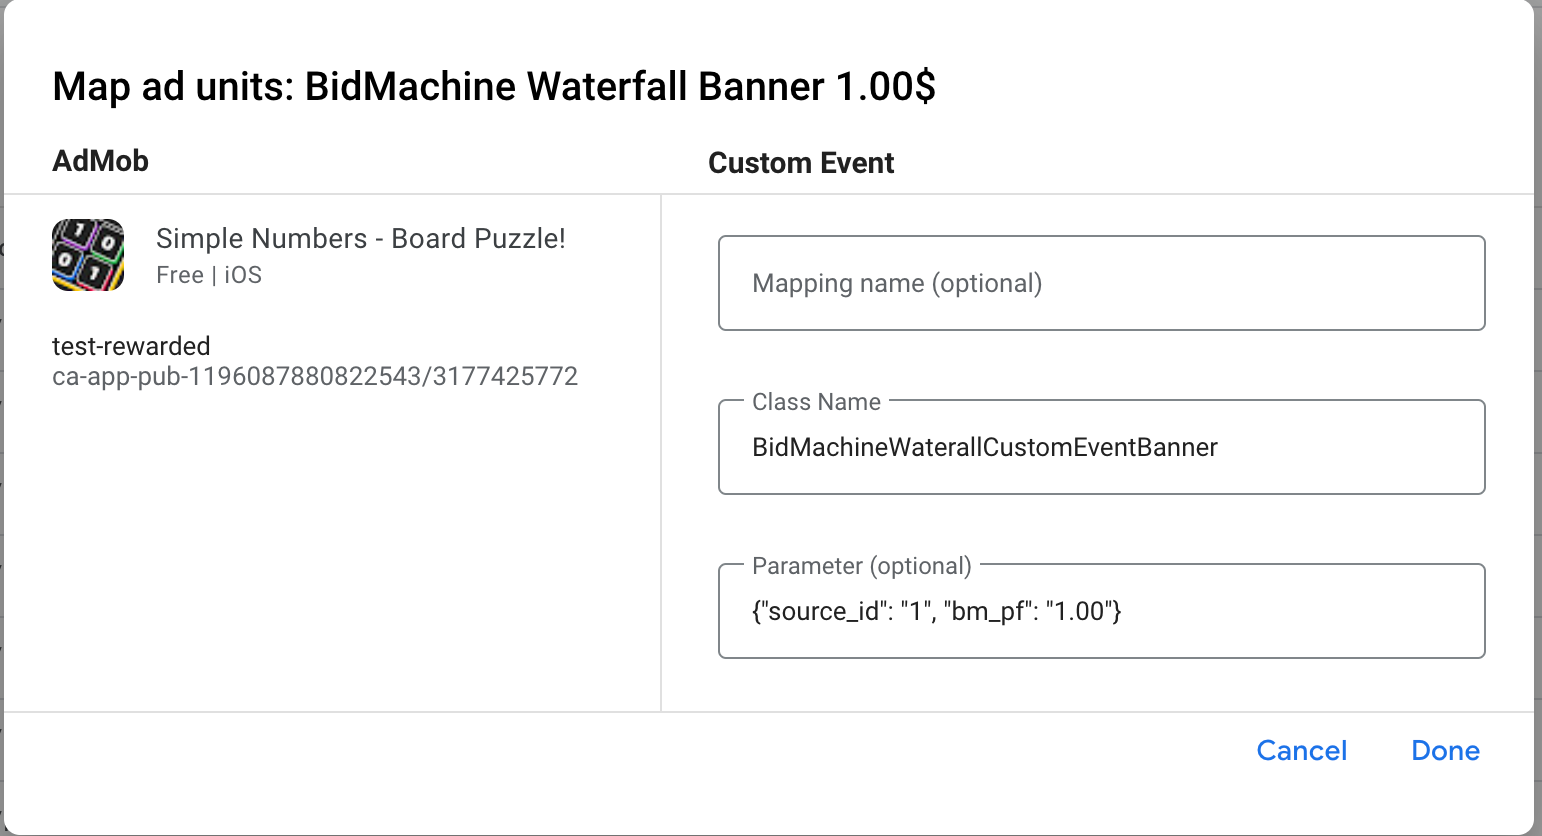Viewport: 1542px width, 836px height.
Task: Click the Class Name floating label
Action: 817,402
